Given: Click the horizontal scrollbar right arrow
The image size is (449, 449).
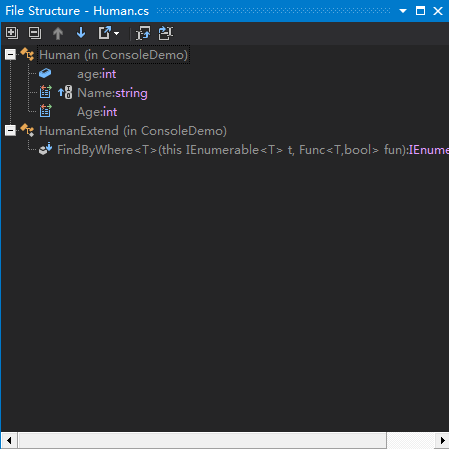Looking at the screenshot, I should [x=442, y=440].
